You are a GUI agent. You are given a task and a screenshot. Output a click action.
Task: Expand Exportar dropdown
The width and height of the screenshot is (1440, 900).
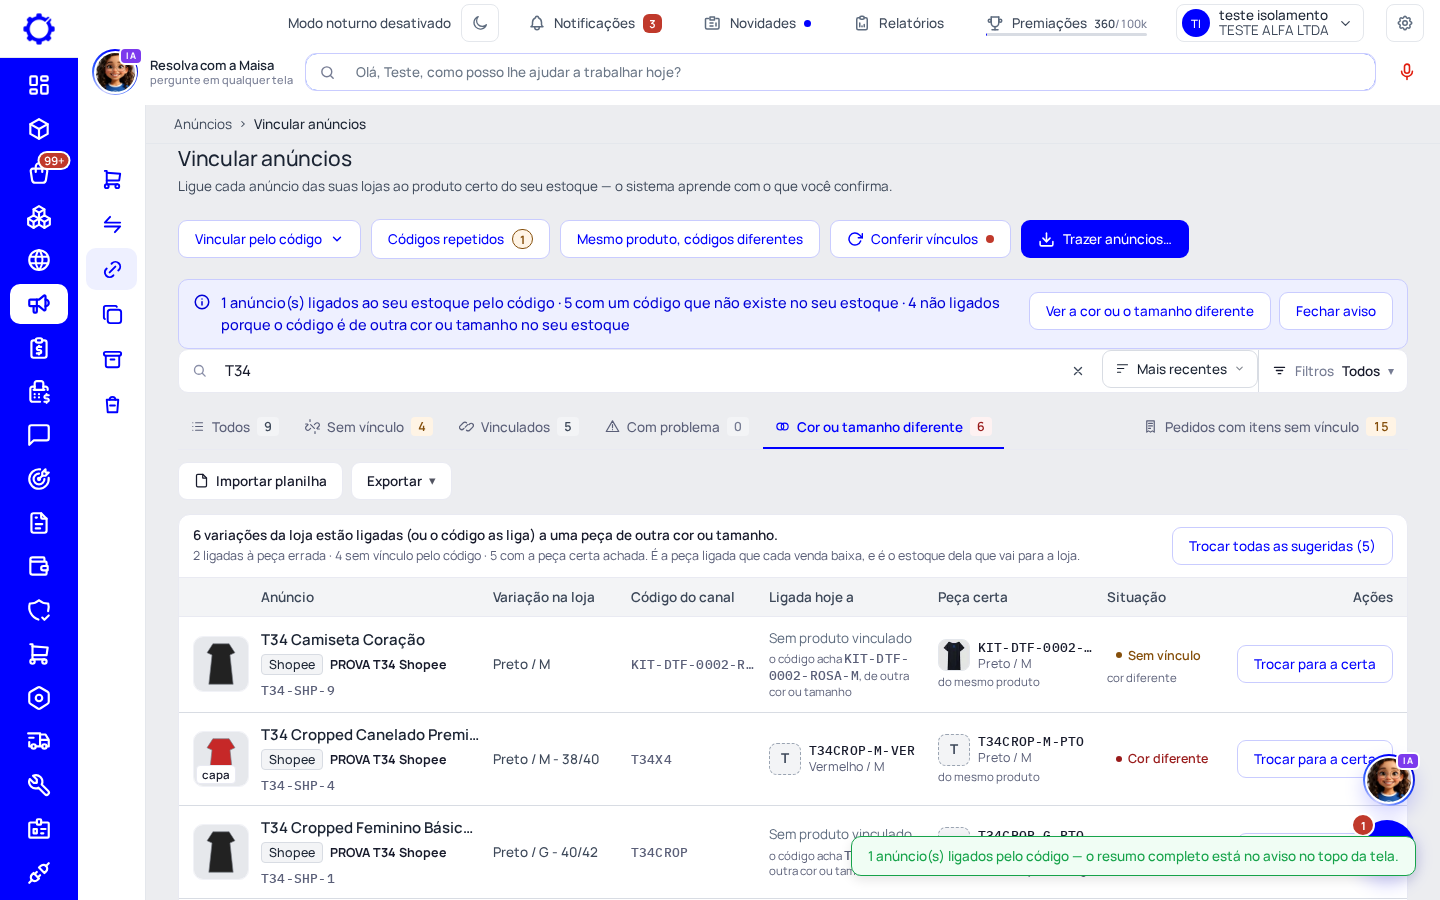pyautogui.click(x=401, y=481)
